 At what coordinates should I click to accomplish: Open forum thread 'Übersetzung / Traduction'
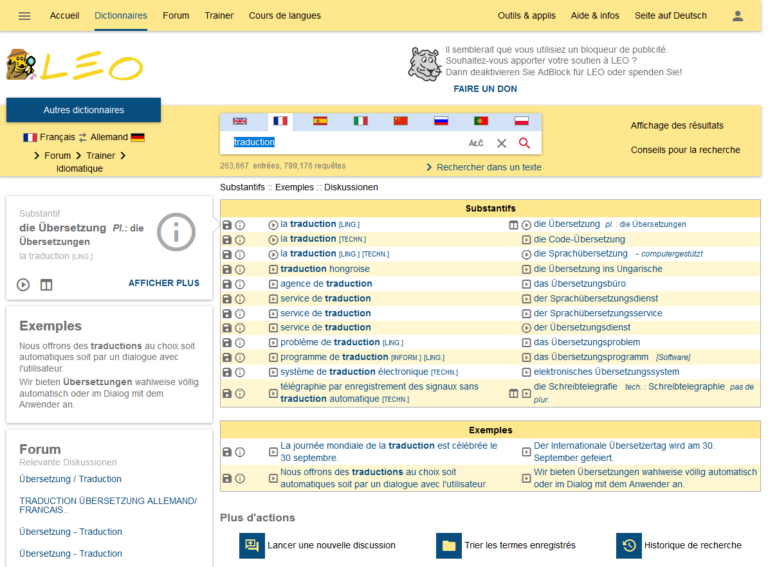[x=71, y=479]
